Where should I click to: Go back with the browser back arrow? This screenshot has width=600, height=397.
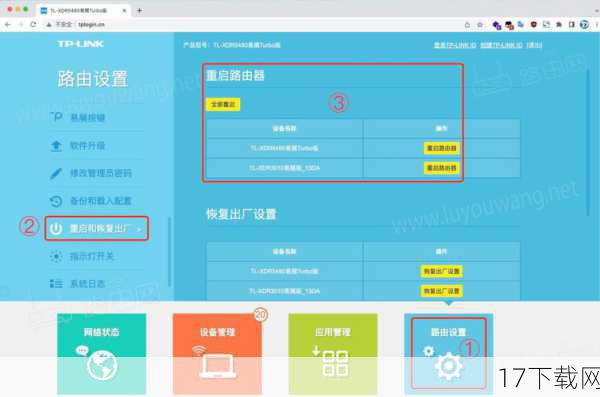[8, 25]
